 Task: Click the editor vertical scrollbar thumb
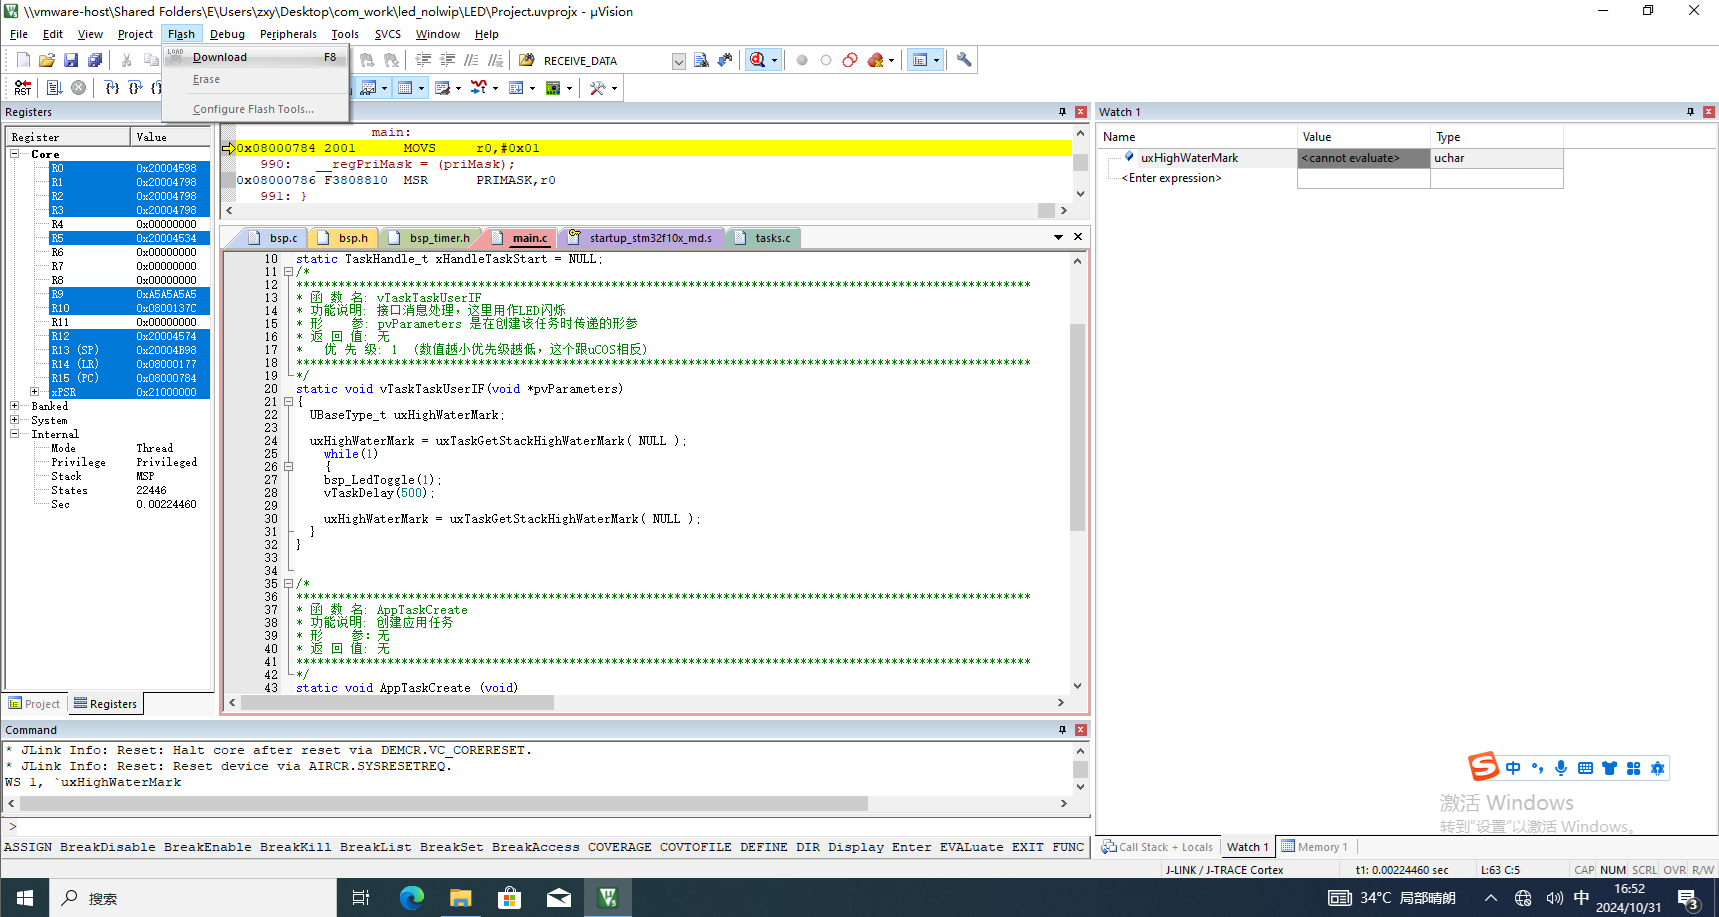(x=1077, y=427)
